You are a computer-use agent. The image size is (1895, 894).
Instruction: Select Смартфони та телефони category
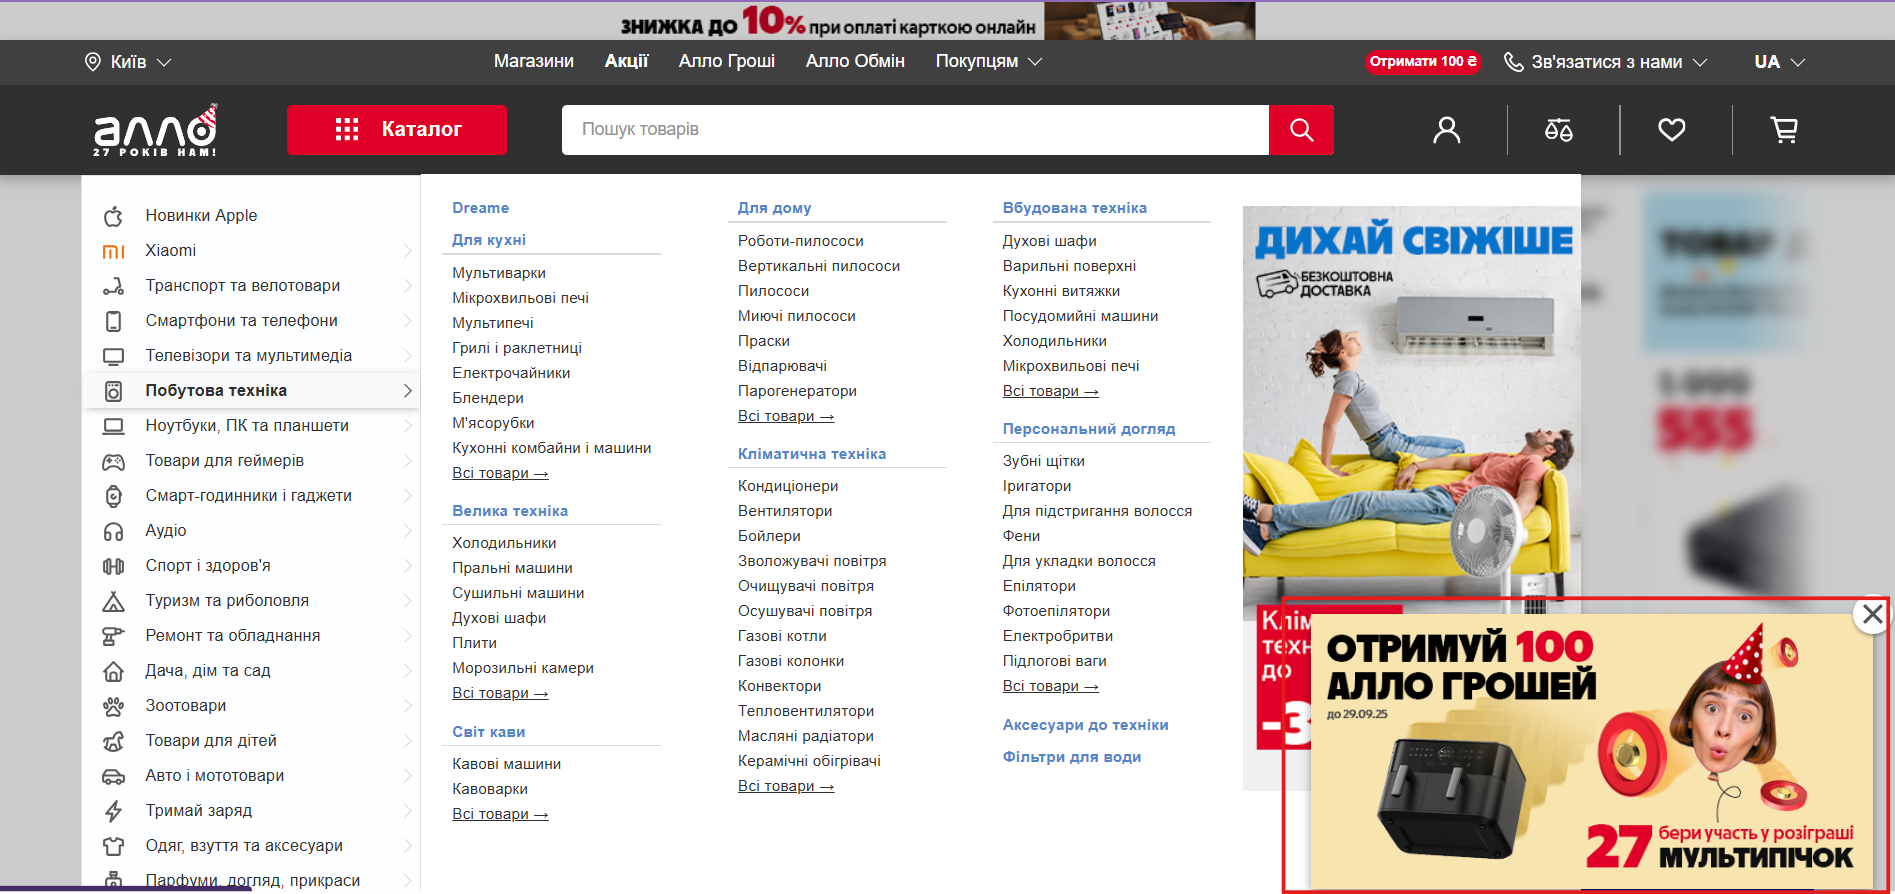point(241,321)
